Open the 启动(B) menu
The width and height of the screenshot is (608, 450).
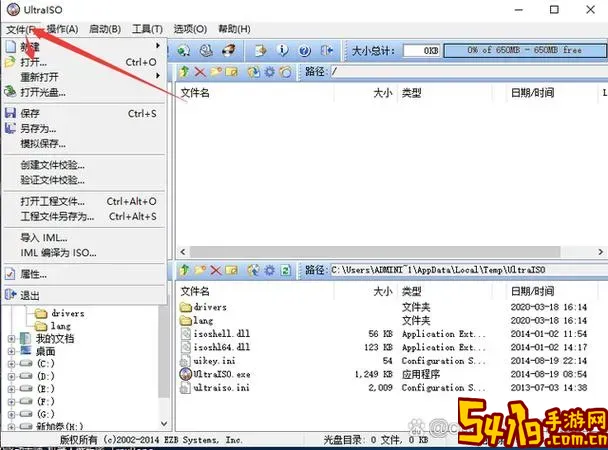coord(105,29)
